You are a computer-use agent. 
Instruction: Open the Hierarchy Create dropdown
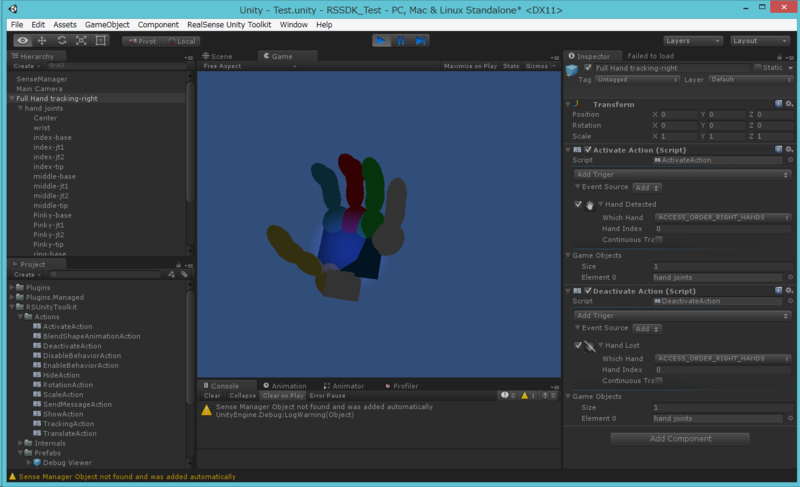[x=27, y=66]
